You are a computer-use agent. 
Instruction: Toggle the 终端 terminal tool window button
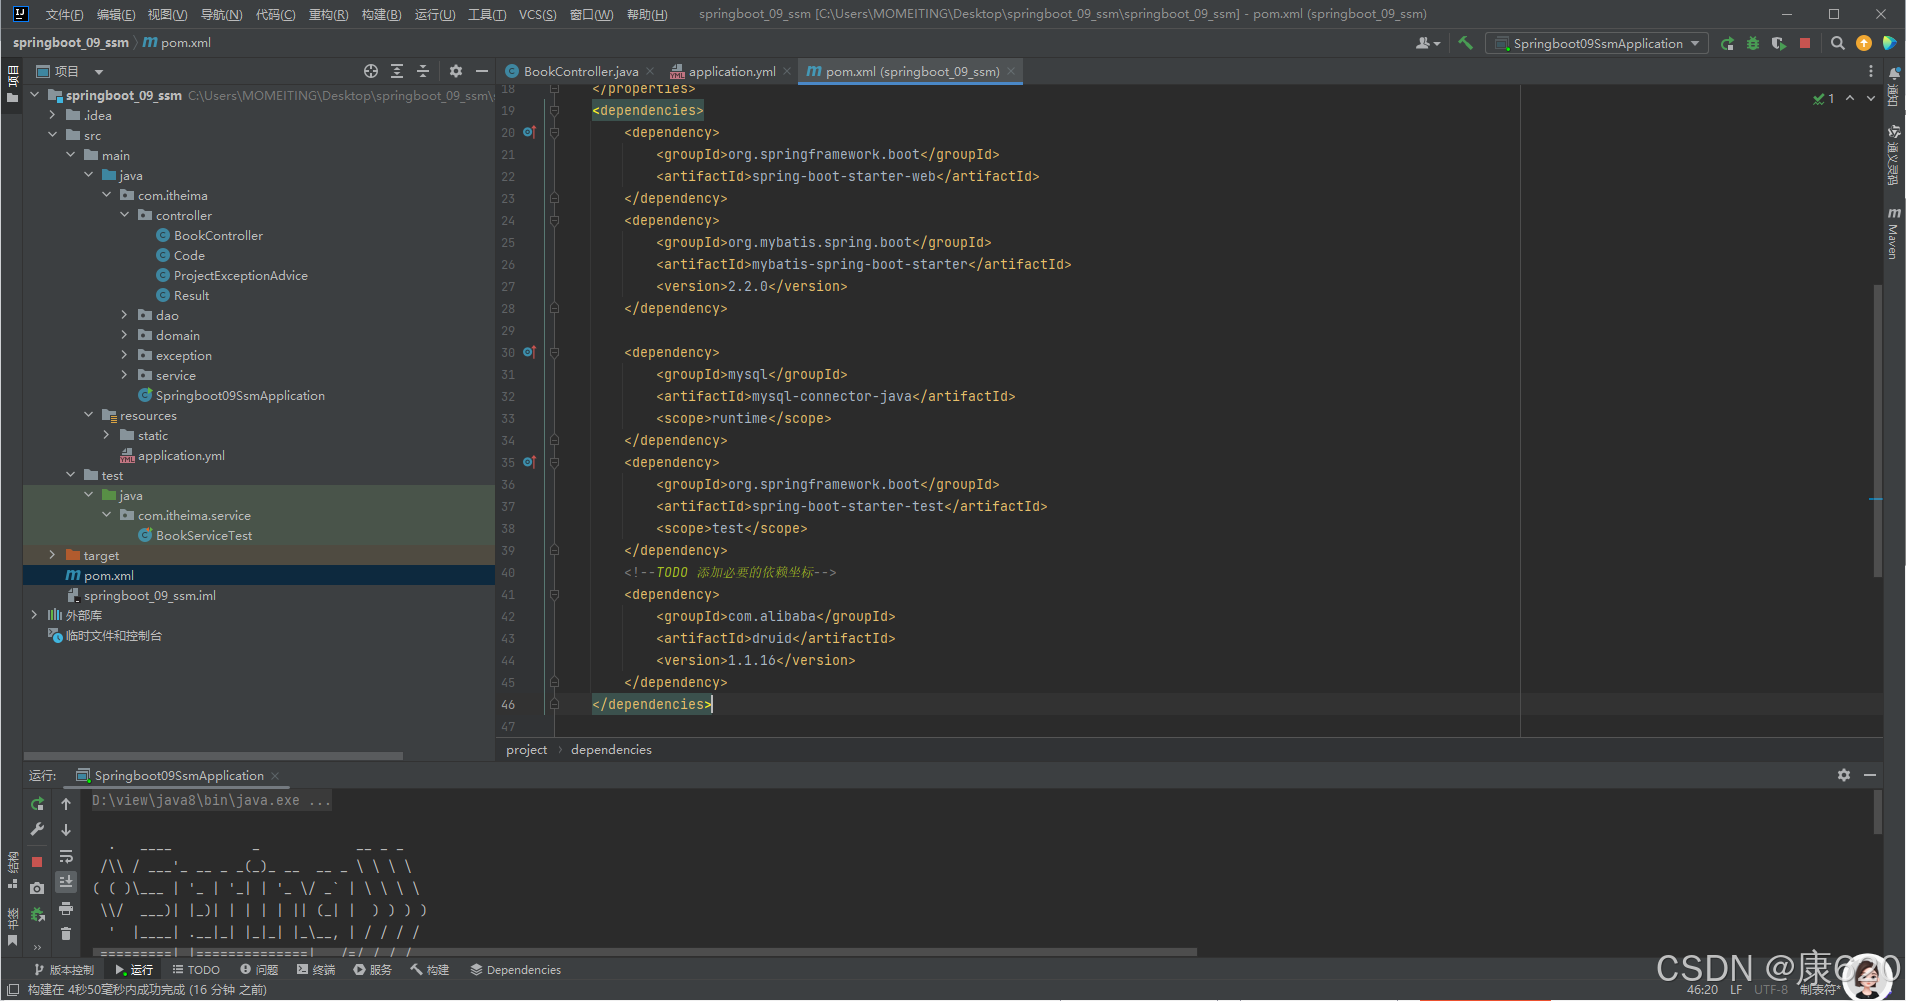(316, 970)
